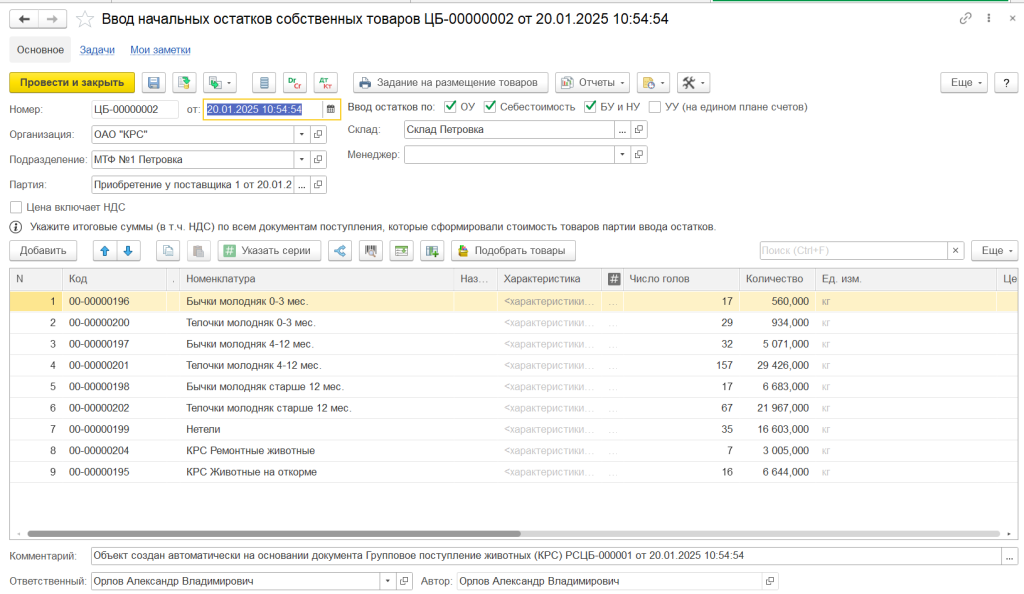Screen dimensions: 1024x594
Task: Save the document with the floppy disk icon
Action: pos(153,83)
